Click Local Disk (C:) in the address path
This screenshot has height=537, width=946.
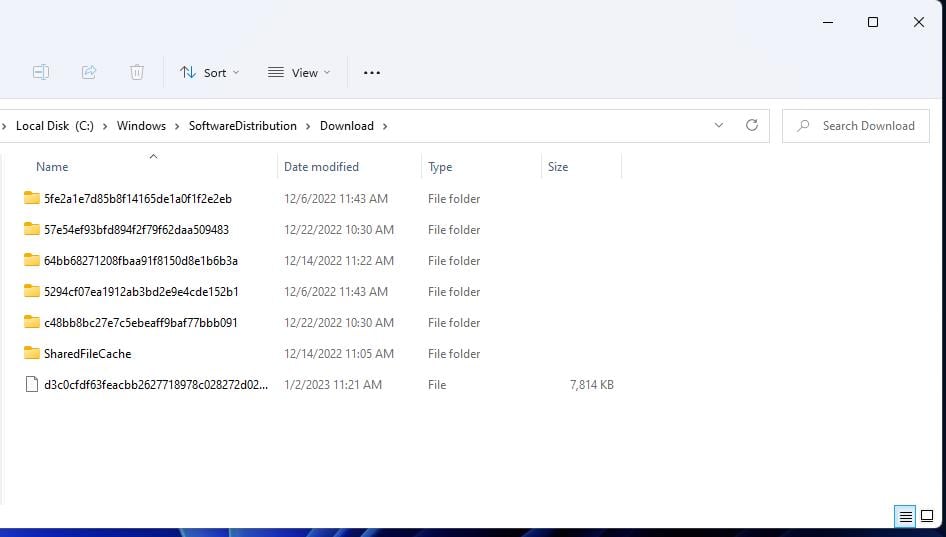point(54,126)
